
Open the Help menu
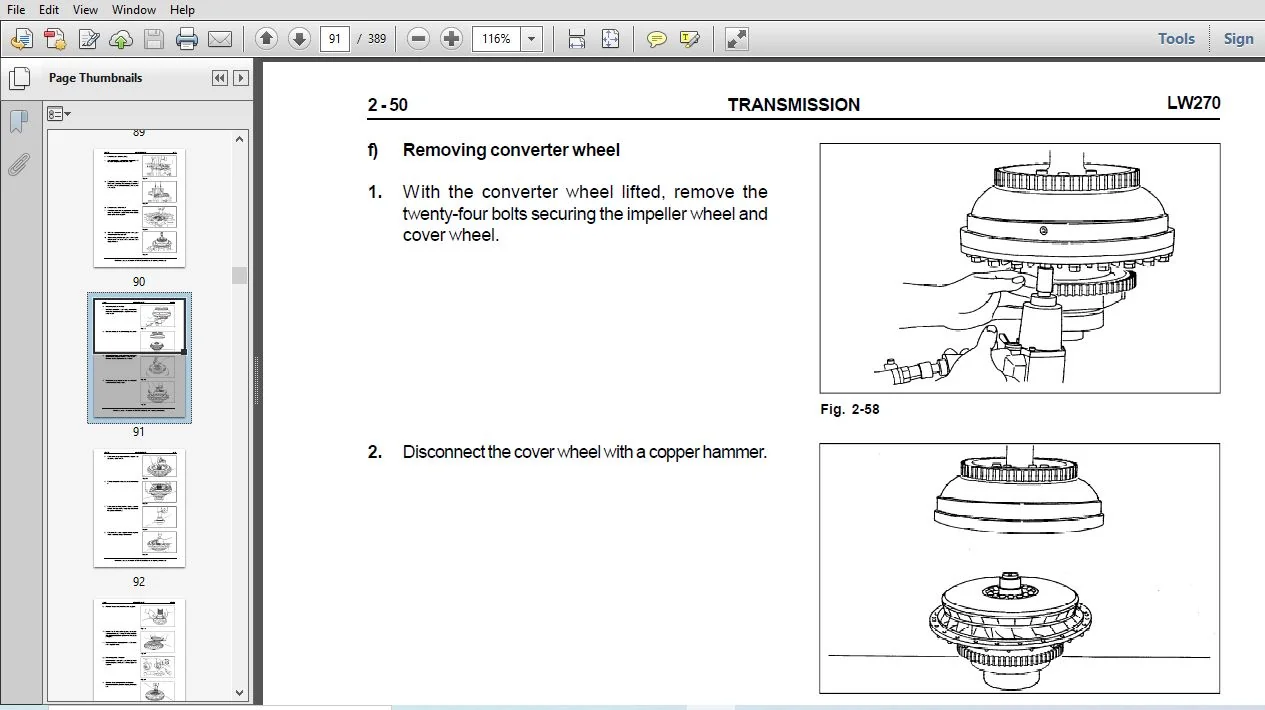pos(182,9)
